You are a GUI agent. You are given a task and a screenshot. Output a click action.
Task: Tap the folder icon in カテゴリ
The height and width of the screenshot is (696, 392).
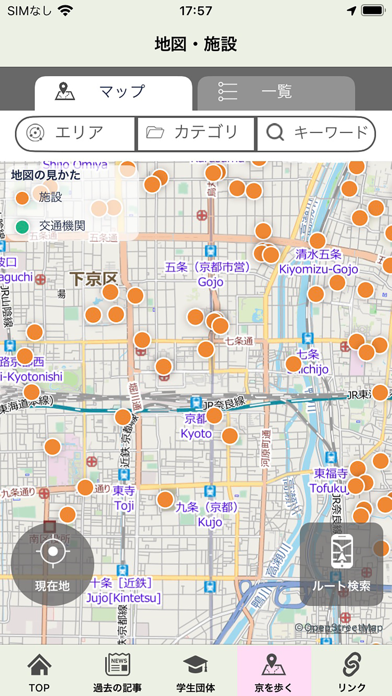click(155, 132)
